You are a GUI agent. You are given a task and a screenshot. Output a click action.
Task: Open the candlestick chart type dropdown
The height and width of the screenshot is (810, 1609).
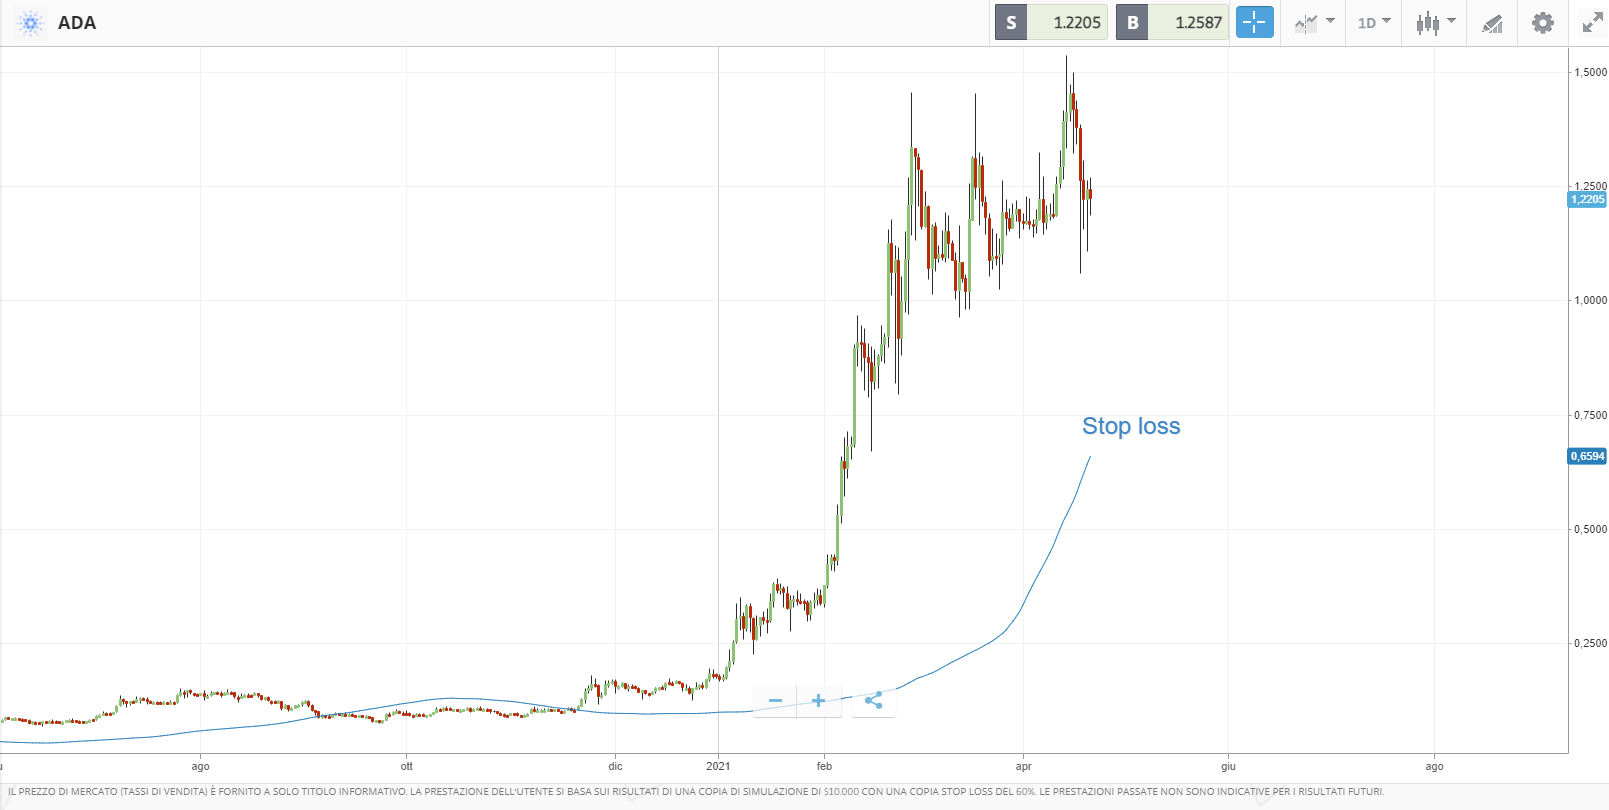coord(1435,22)
